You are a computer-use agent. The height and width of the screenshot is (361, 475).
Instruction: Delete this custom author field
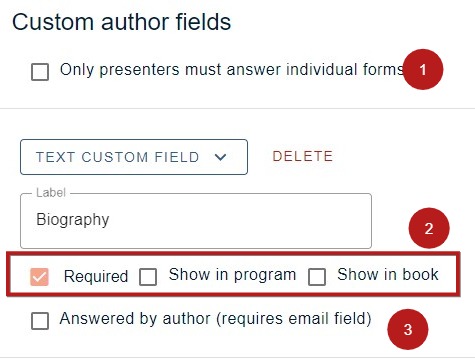coord(303,156)
